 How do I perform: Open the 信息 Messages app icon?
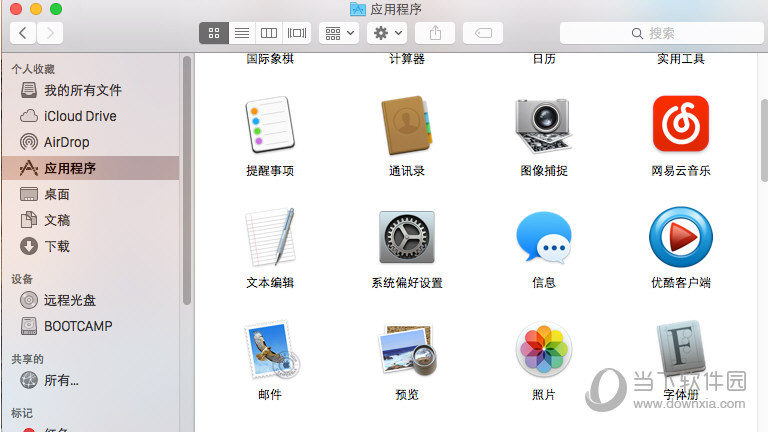tap(544, 237)
